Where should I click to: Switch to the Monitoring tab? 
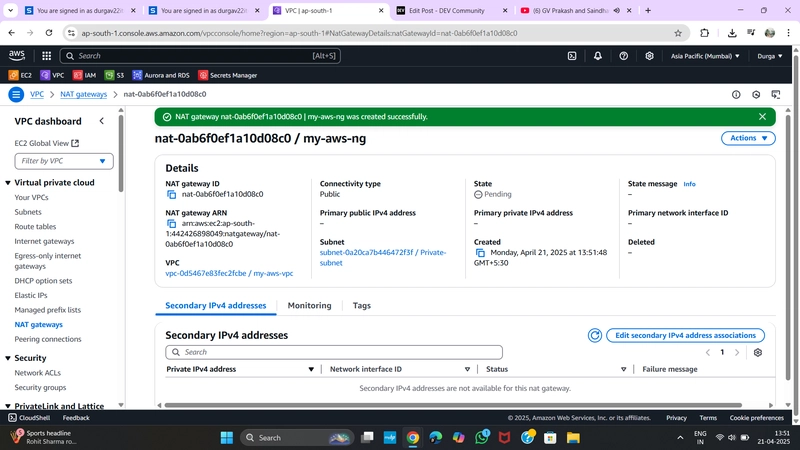point(309,306)
